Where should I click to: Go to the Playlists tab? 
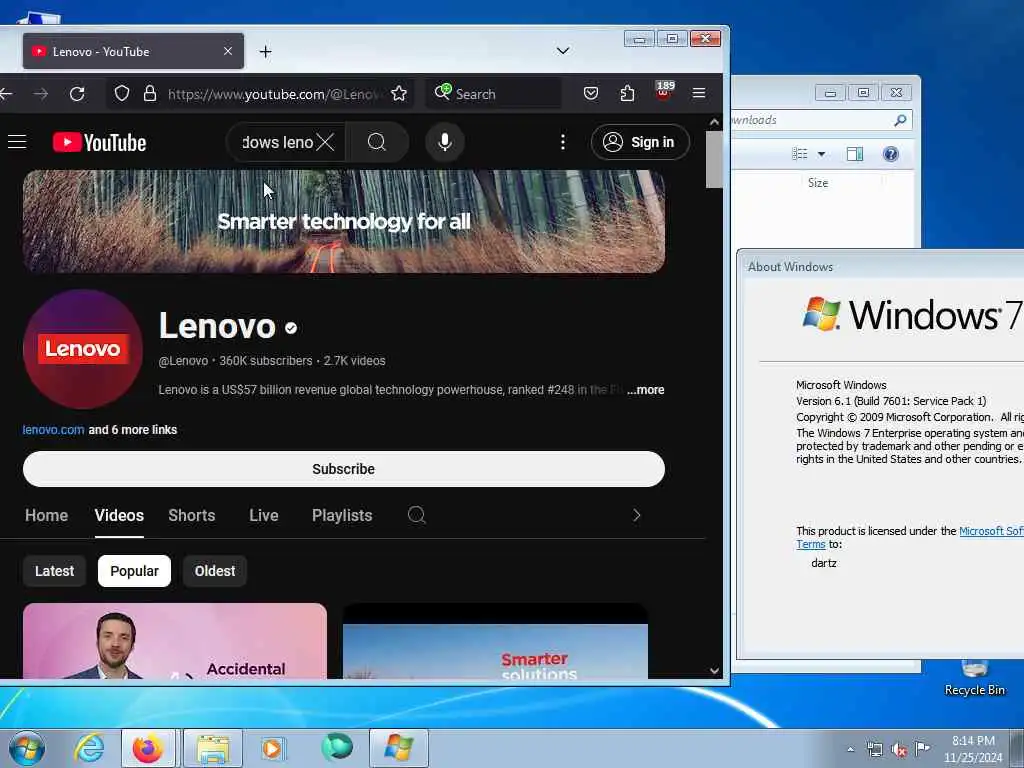[342, 515]
